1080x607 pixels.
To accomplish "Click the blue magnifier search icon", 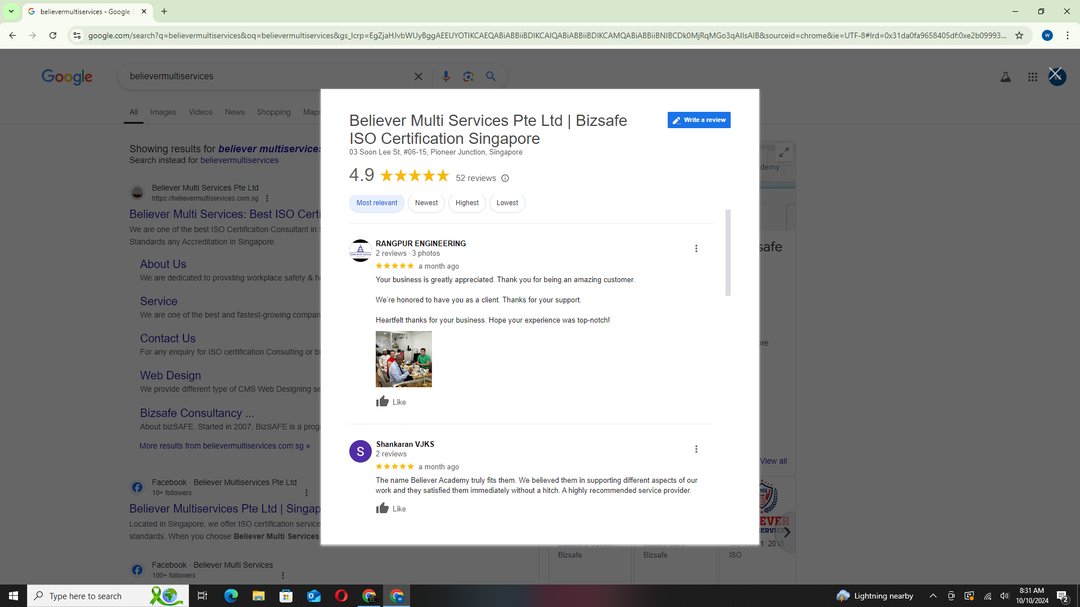I will coord(490,76).
